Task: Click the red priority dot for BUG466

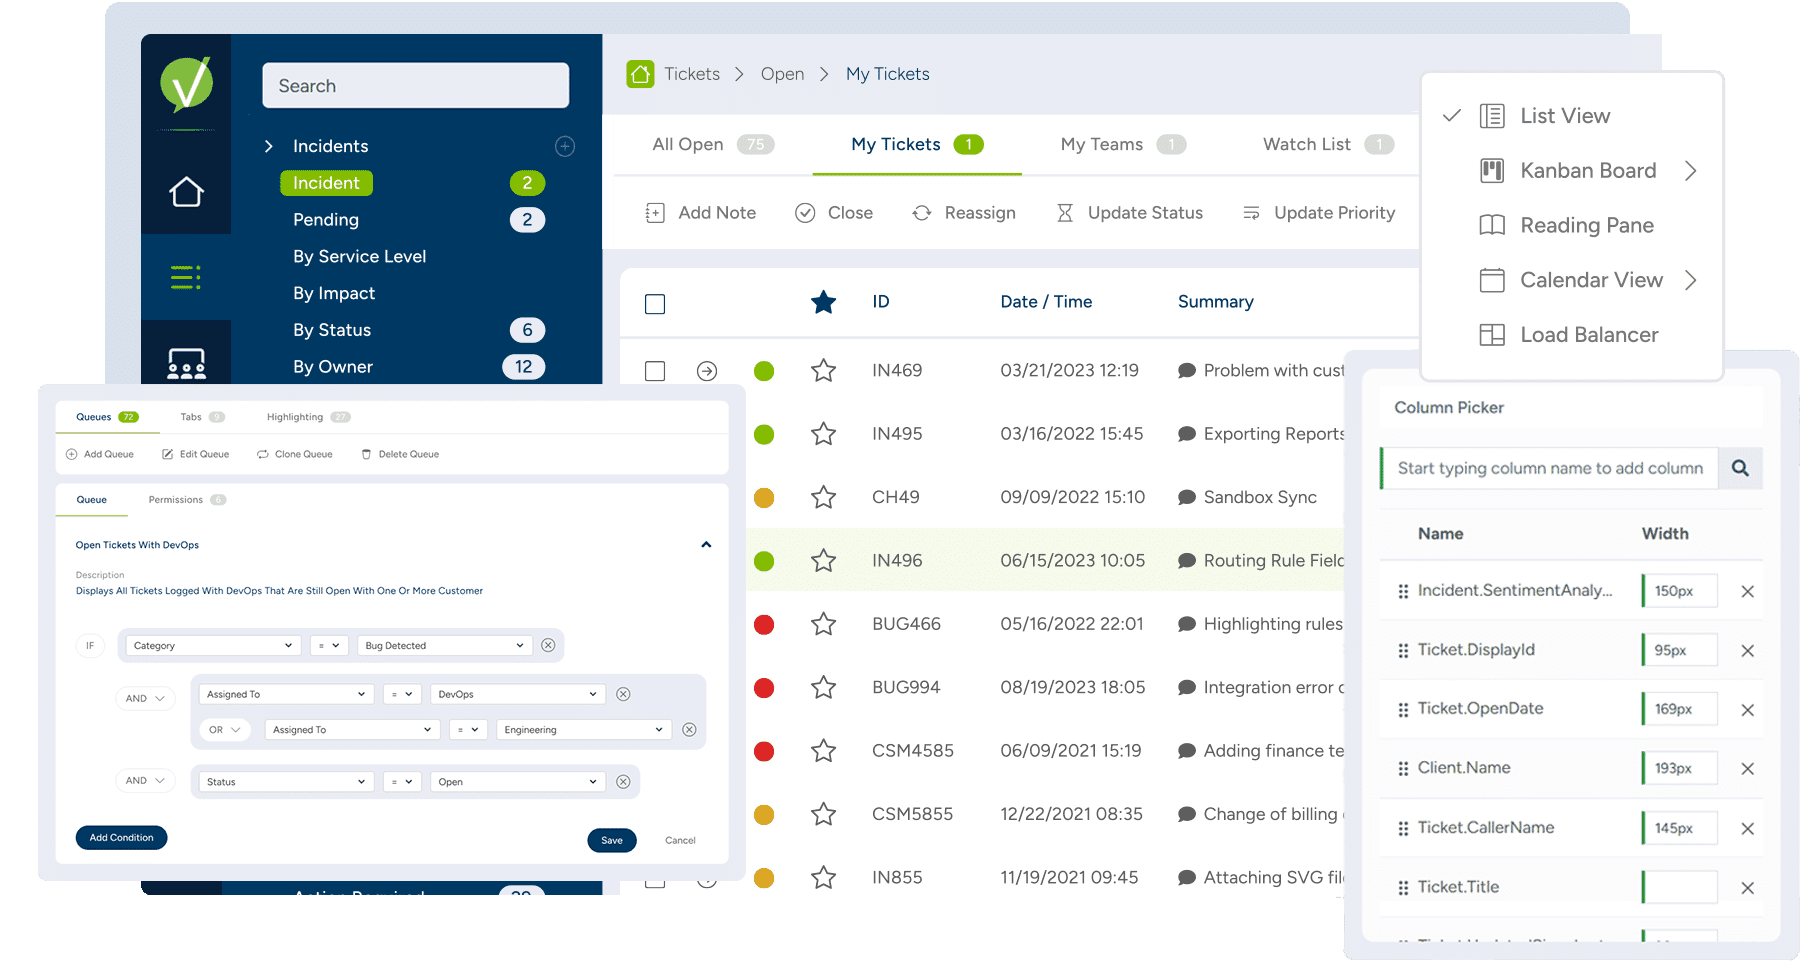Action: tap(764, 625)
